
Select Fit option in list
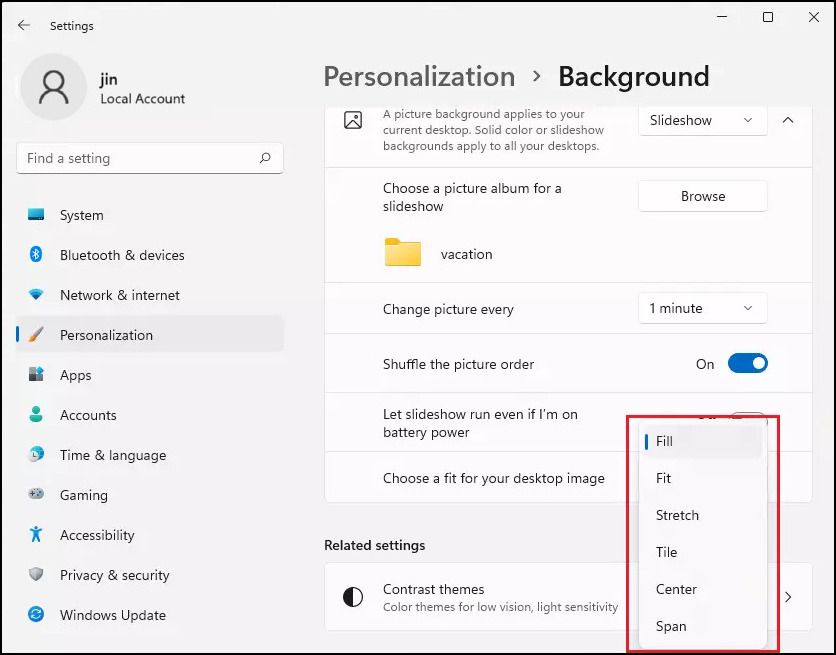(x=703, y=478)
